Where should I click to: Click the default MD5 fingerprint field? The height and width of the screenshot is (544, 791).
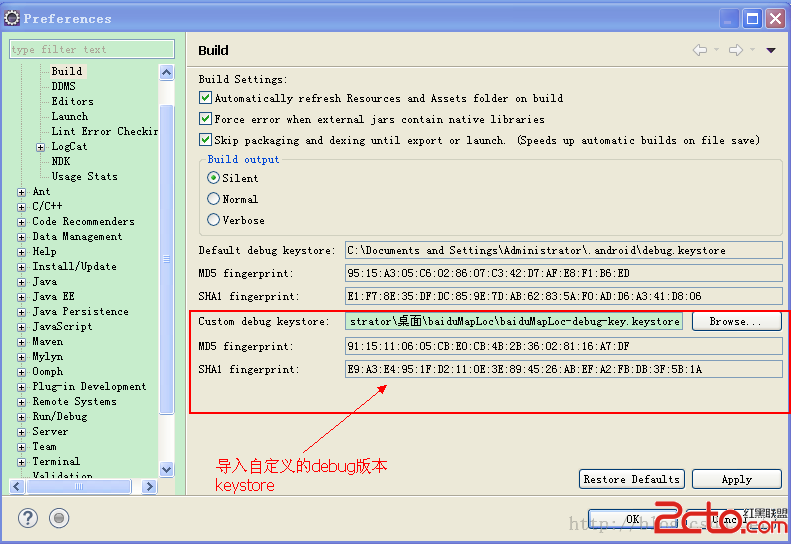563,273
